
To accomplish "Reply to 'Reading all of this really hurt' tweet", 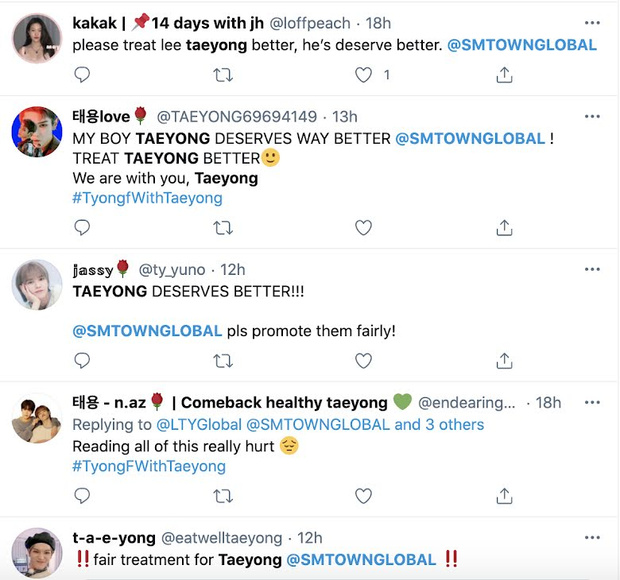I will coord(82,496).
